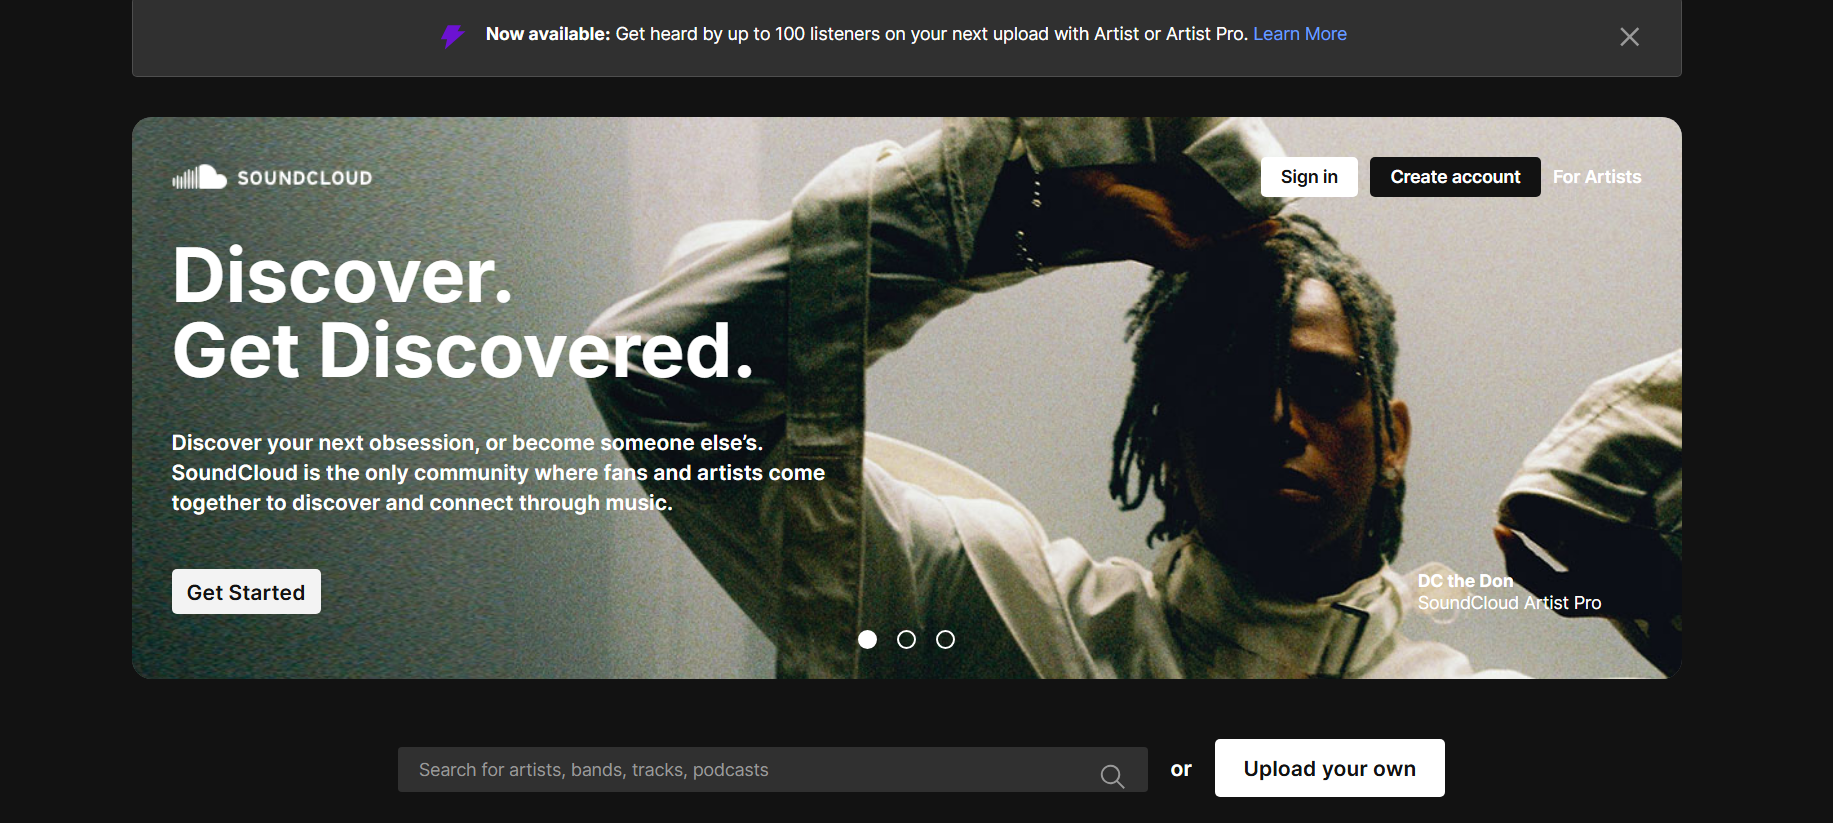Click the DC the Don artist name

click(x=1465, y=581)
